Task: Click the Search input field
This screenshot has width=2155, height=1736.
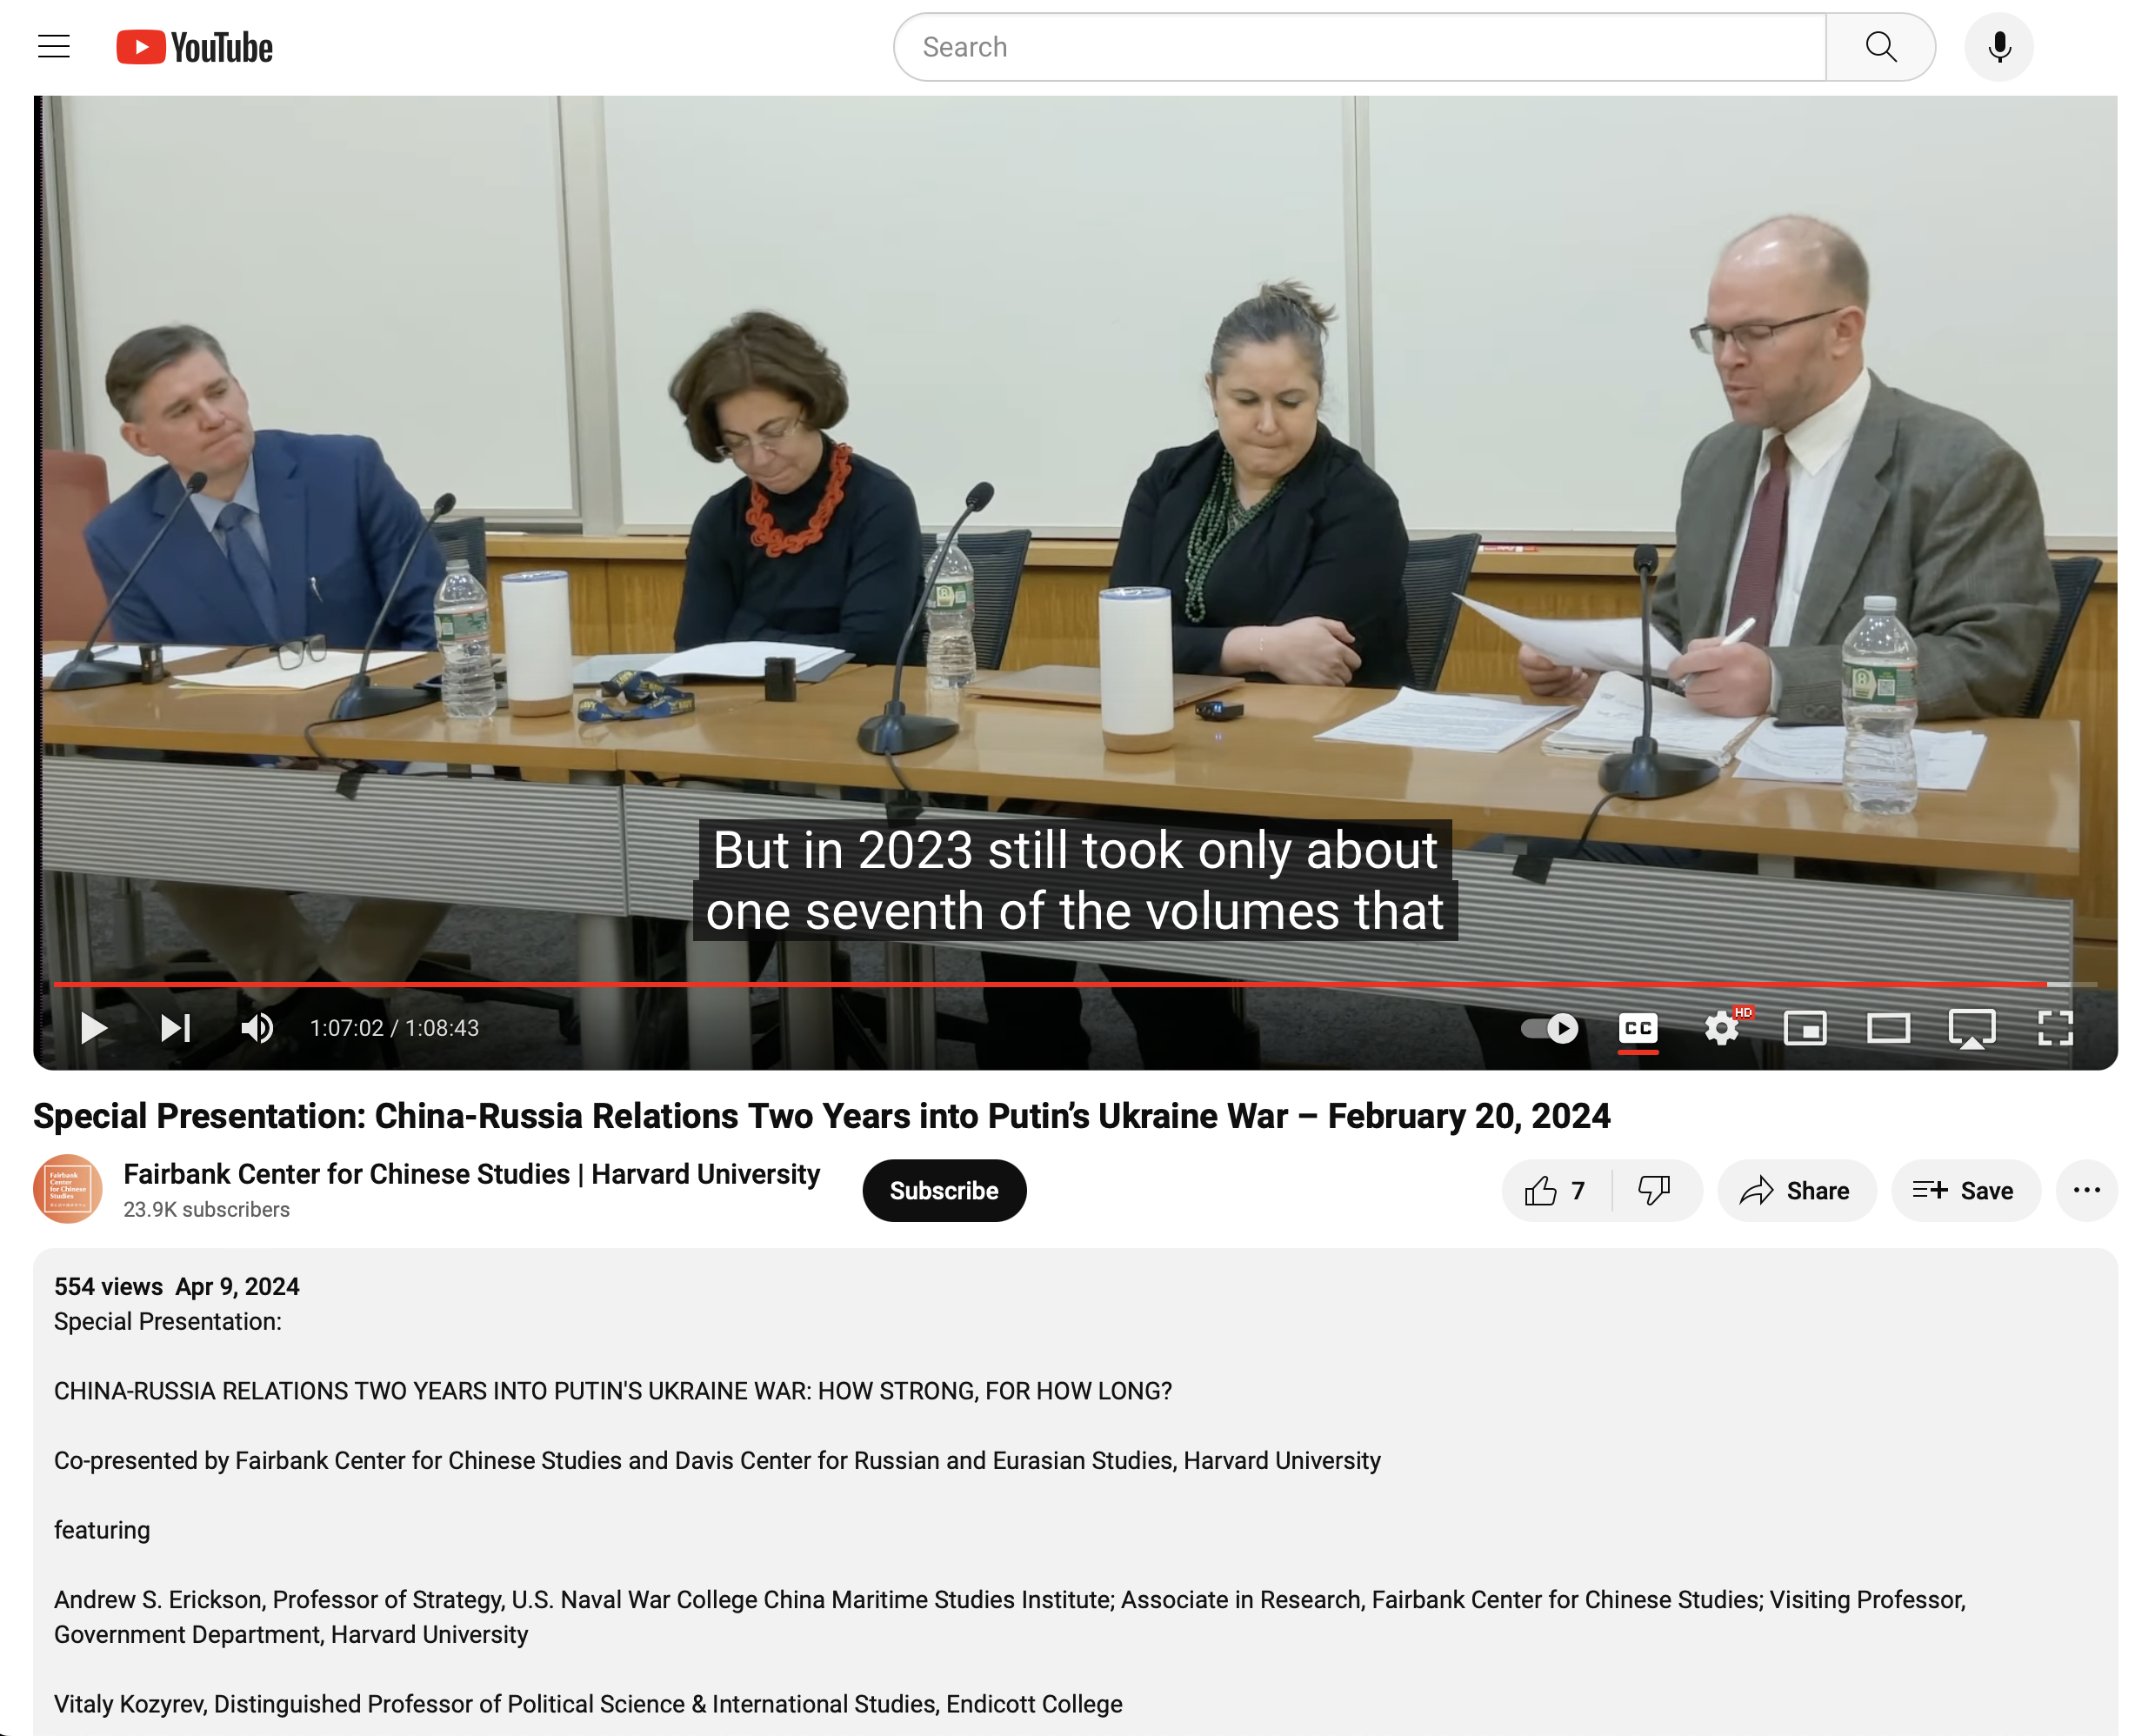Action: [1359, 47]
